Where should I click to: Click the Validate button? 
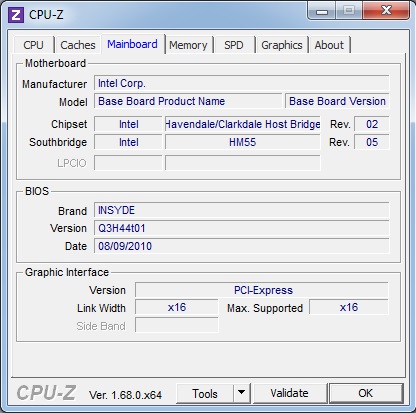(x=289, y=393)
